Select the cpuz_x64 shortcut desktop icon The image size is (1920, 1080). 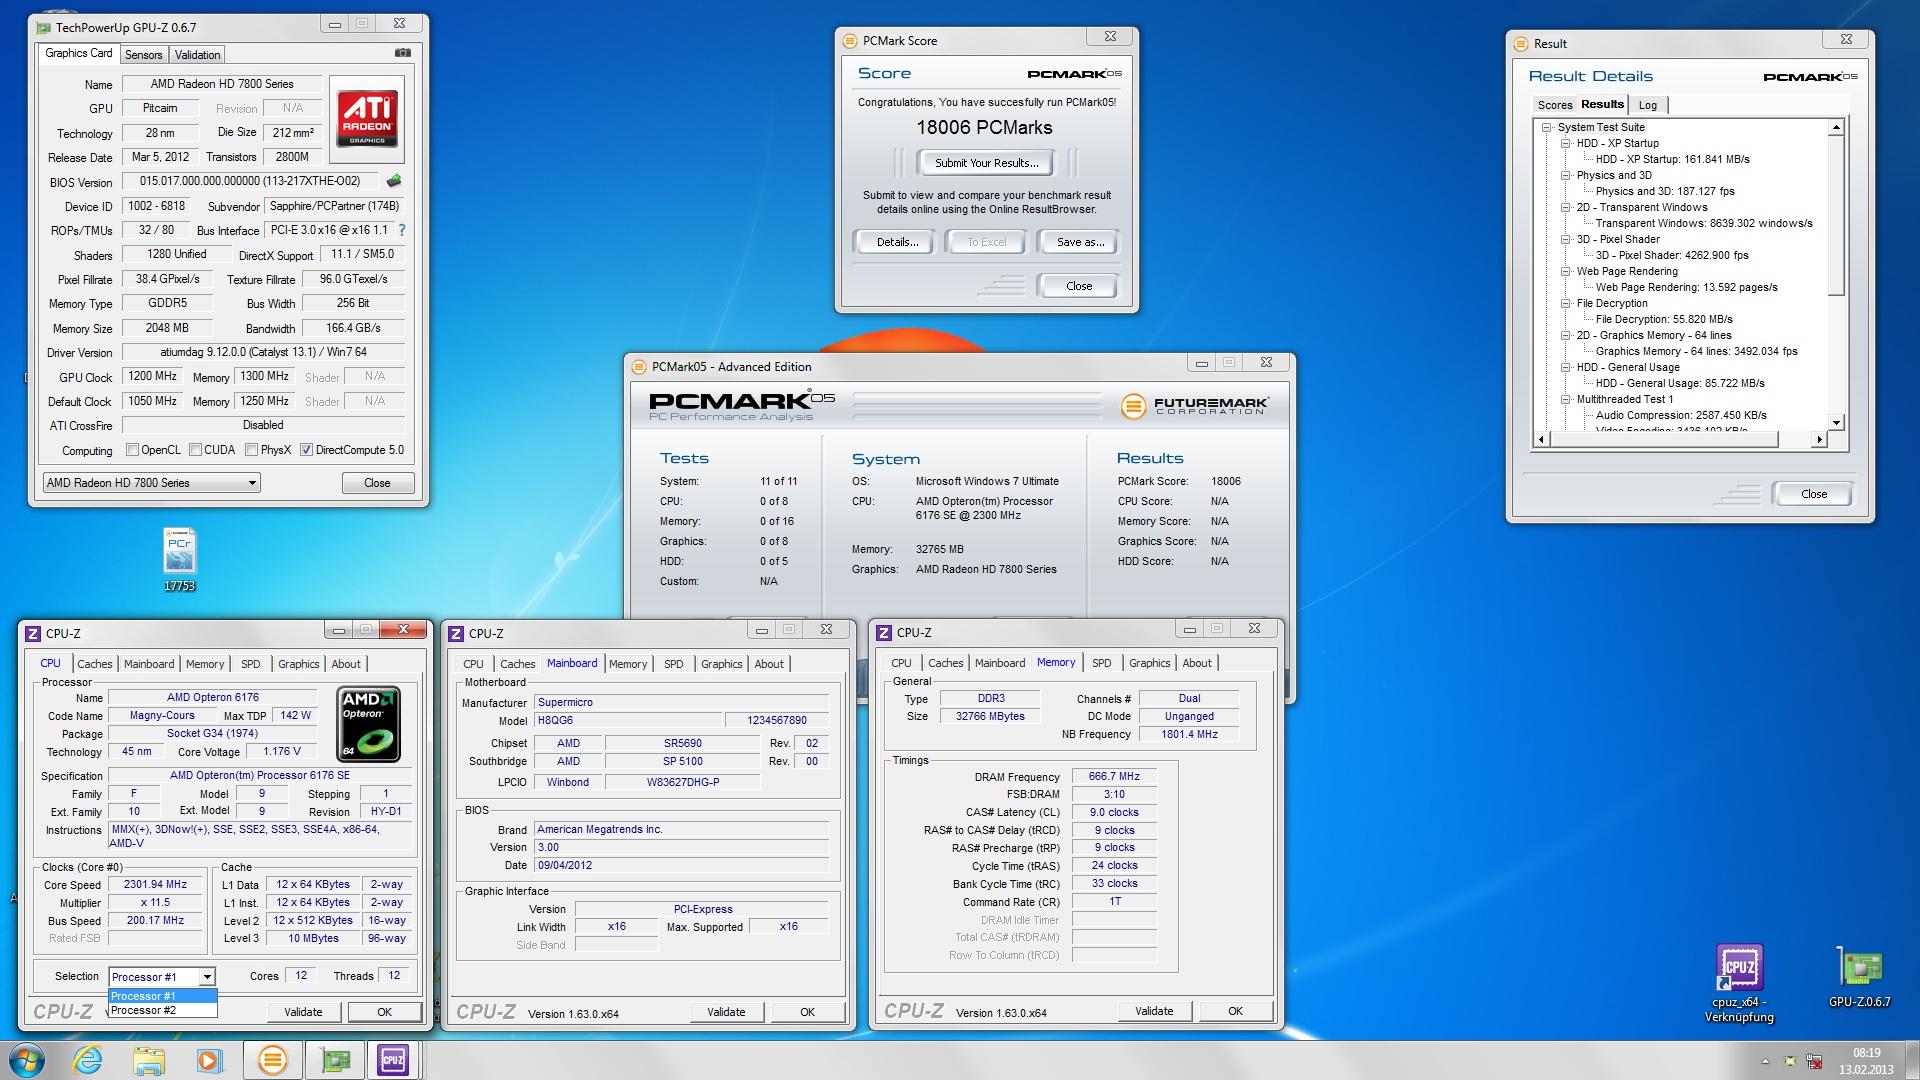point(1739,983)
